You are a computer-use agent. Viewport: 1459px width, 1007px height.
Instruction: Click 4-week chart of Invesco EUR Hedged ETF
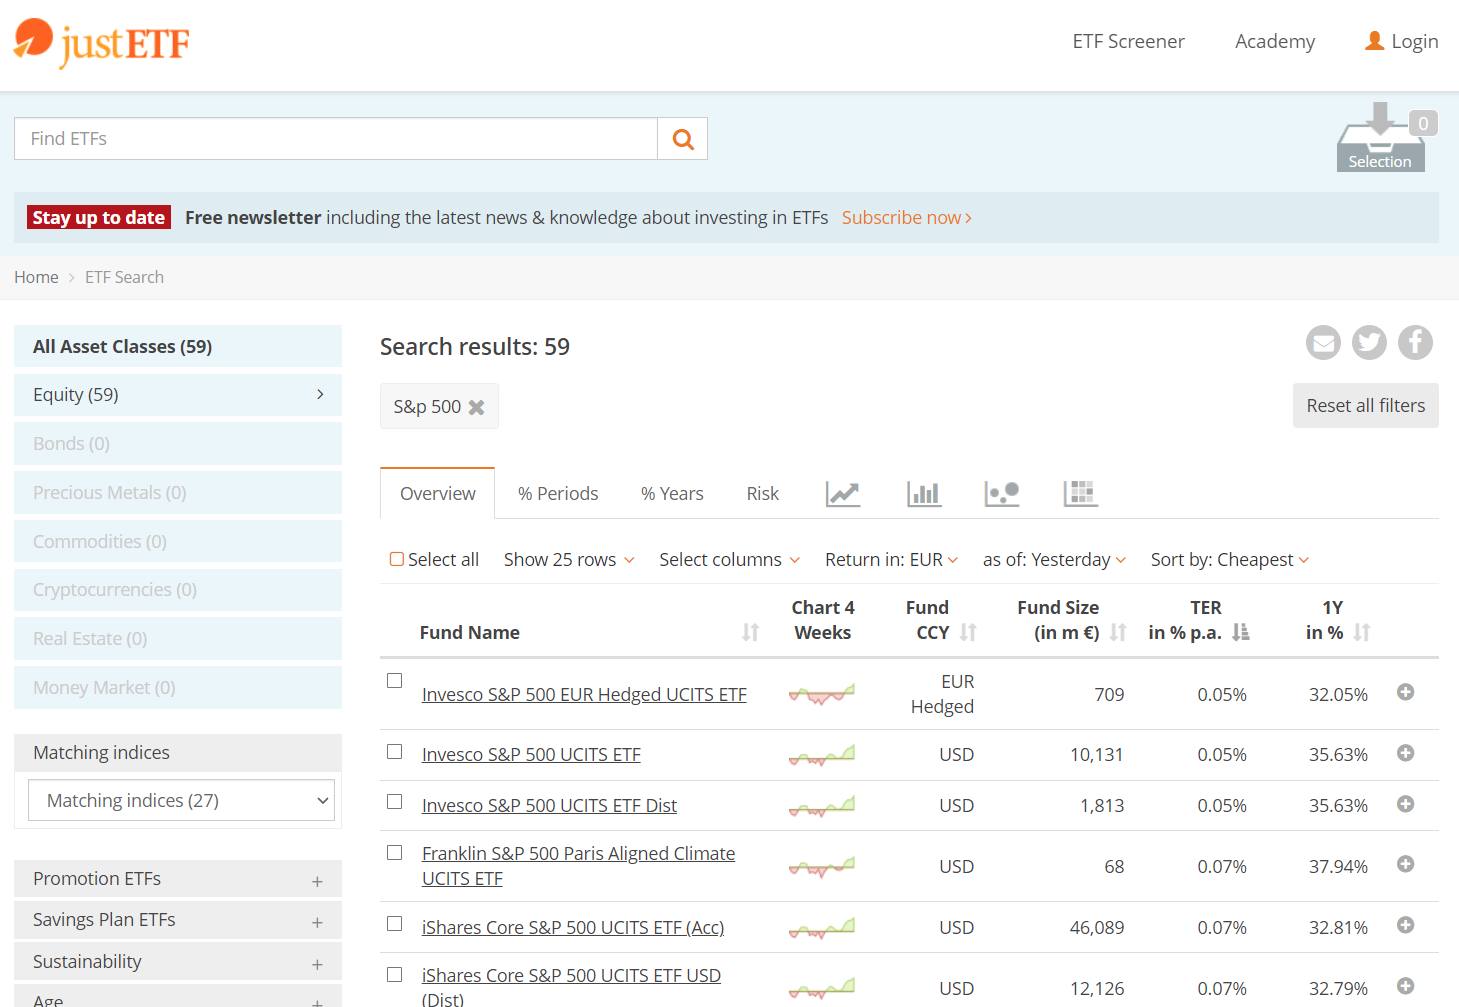pos(822,694)
